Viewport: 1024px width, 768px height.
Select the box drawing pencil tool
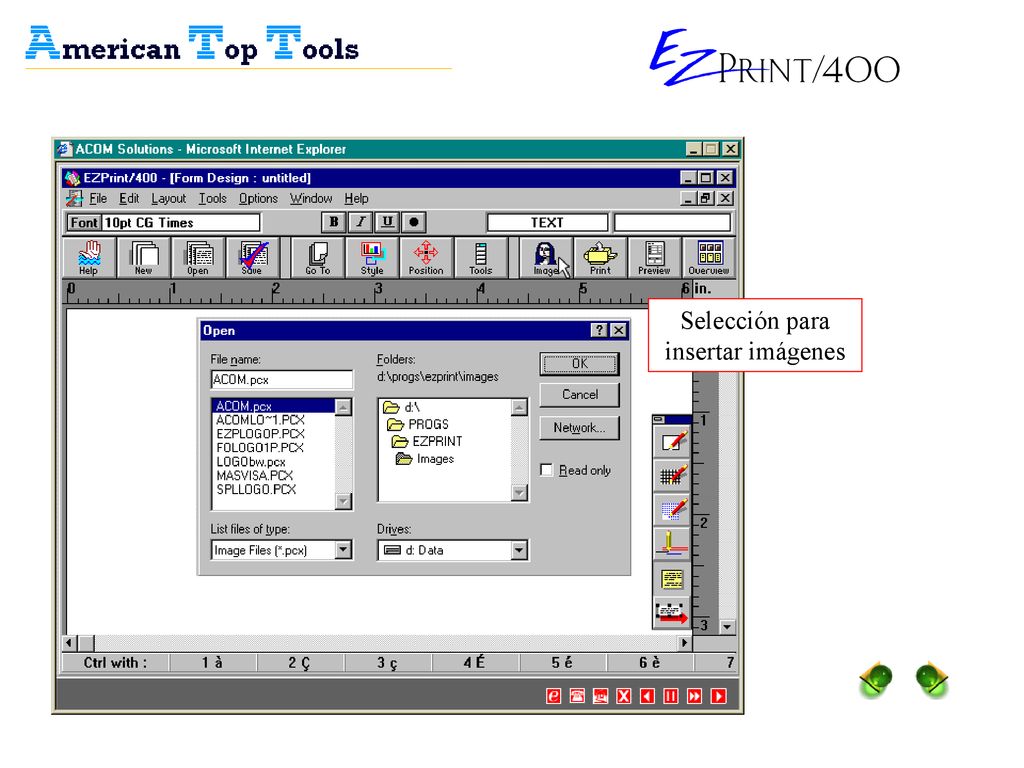(x=673, y=441)
